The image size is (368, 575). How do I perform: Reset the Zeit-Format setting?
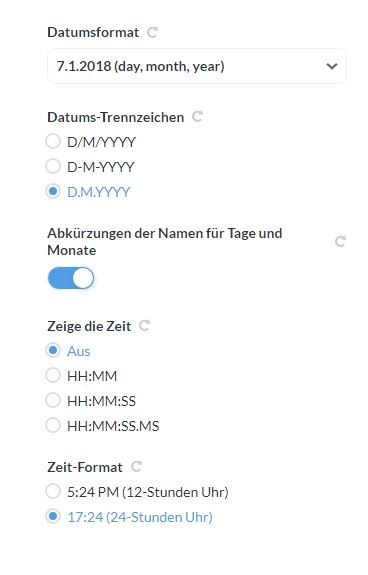[136, 466]
